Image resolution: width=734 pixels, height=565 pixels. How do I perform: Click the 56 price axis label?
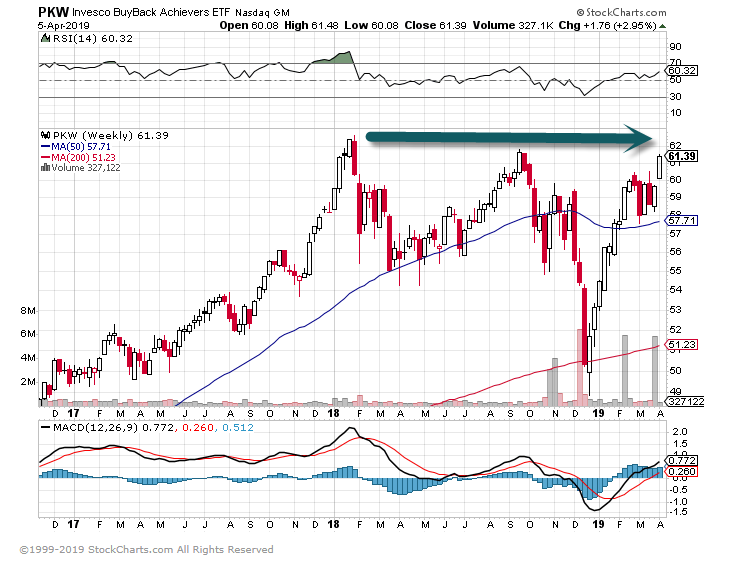click(675, 251)
